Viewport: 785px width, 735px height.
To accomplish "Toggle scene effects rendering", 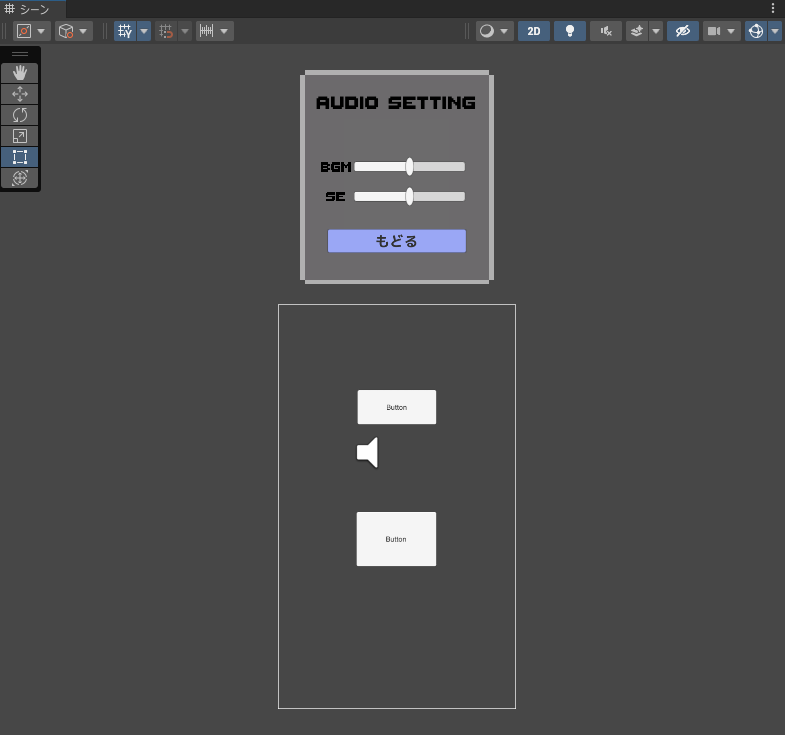I will 637,31.
